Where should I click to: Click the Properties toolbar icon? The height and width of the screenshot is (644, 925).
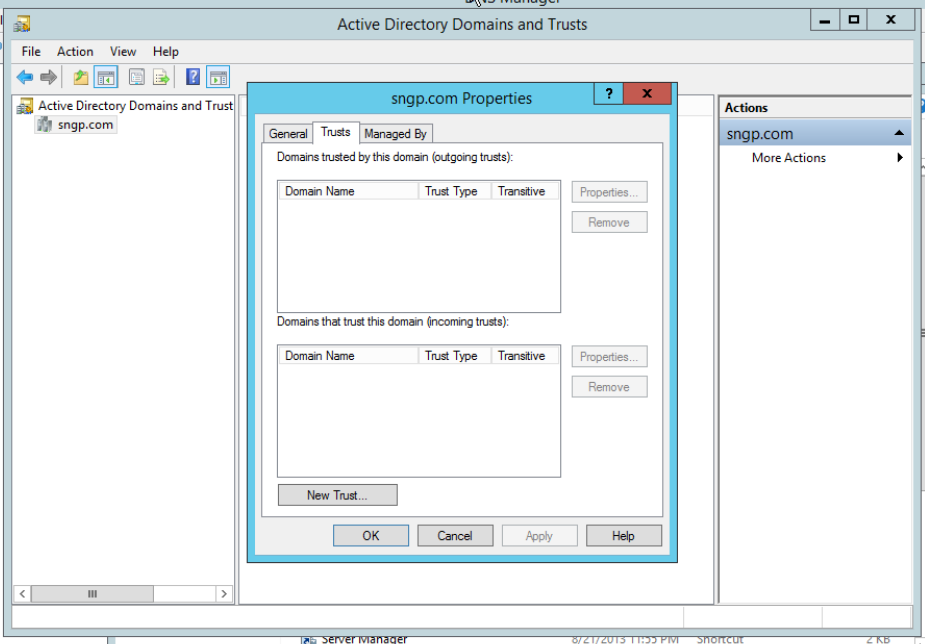tap(137, 77)
